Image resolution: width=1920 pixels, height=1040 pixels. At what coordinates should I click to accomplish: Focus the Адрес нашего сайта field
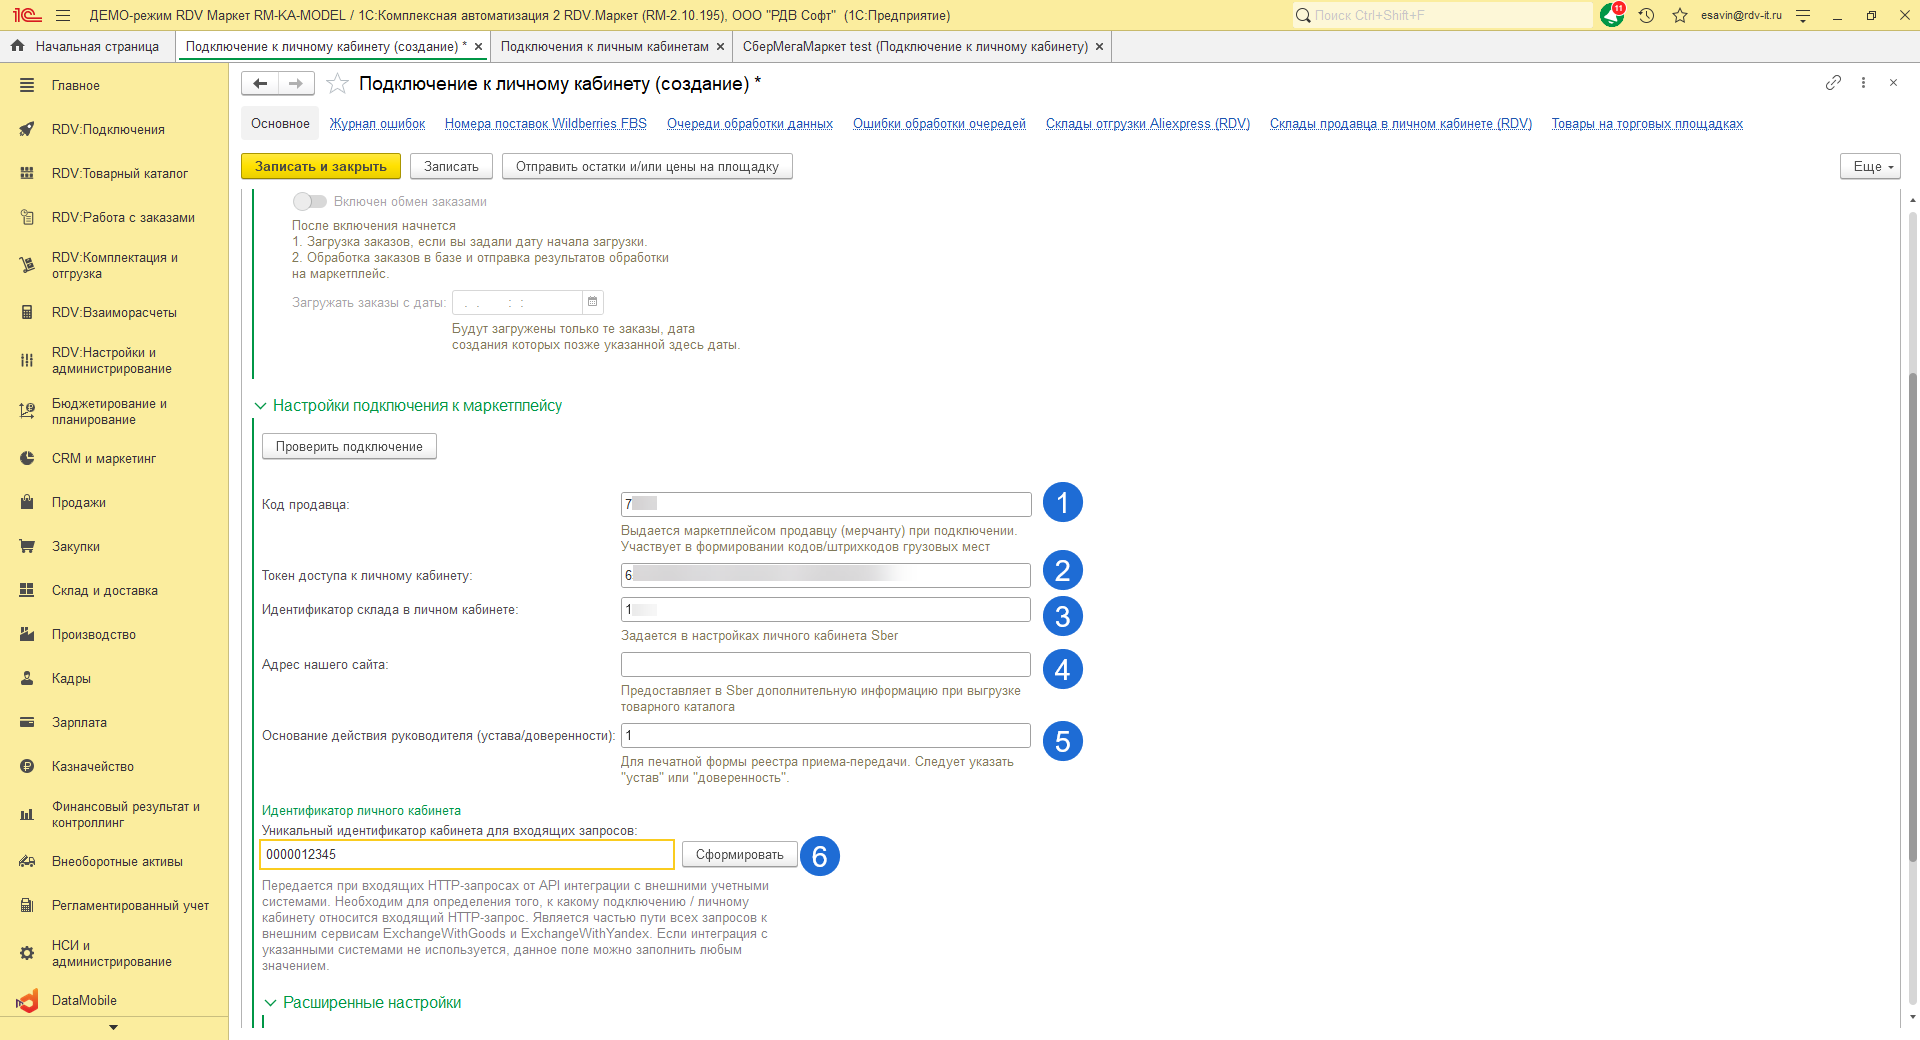[x=826, y=665]
